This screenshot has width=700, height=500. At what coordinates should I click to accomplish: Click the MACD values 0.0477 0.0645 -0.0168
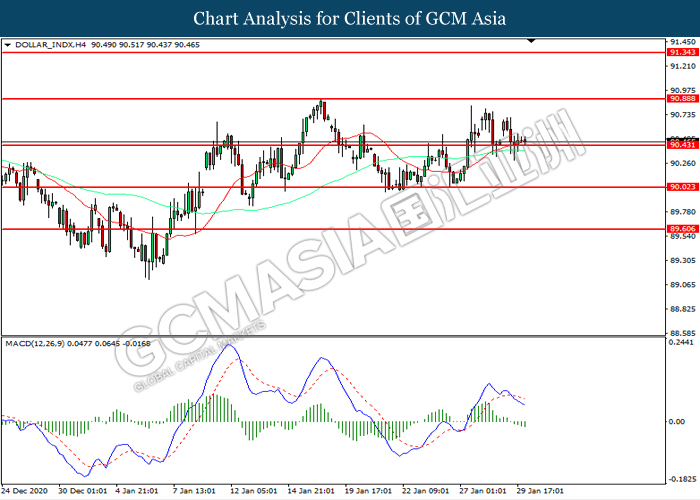point(109,343)
